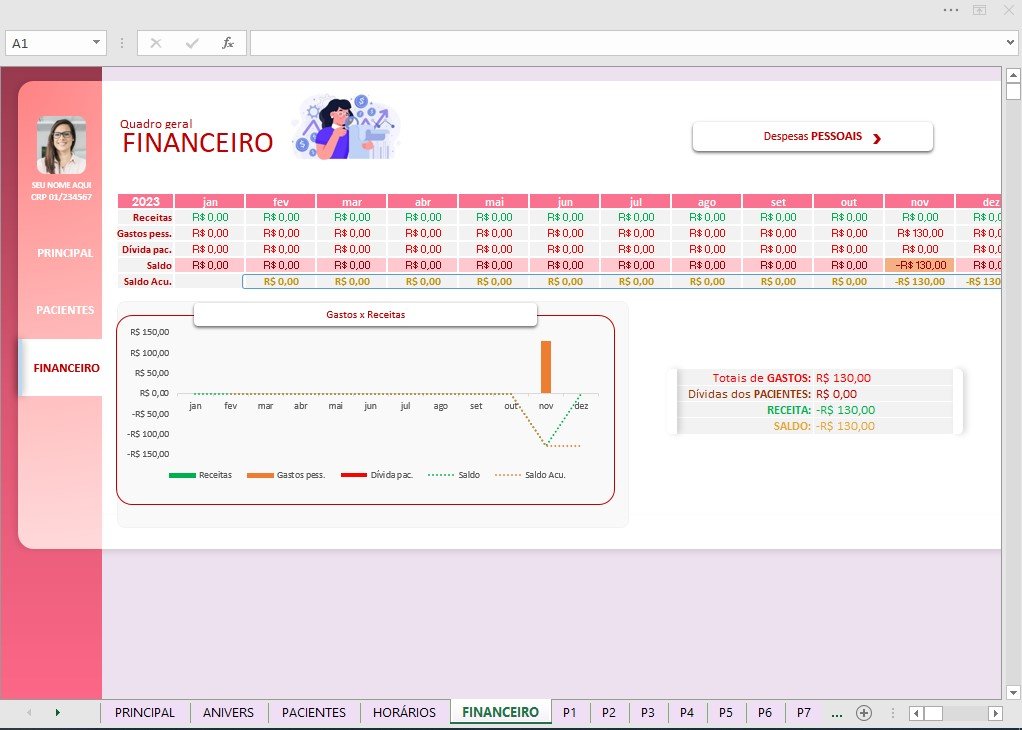1022x730 pixels.
Task: Expand the formula bar with chevron
Action: click(1010, 43)
